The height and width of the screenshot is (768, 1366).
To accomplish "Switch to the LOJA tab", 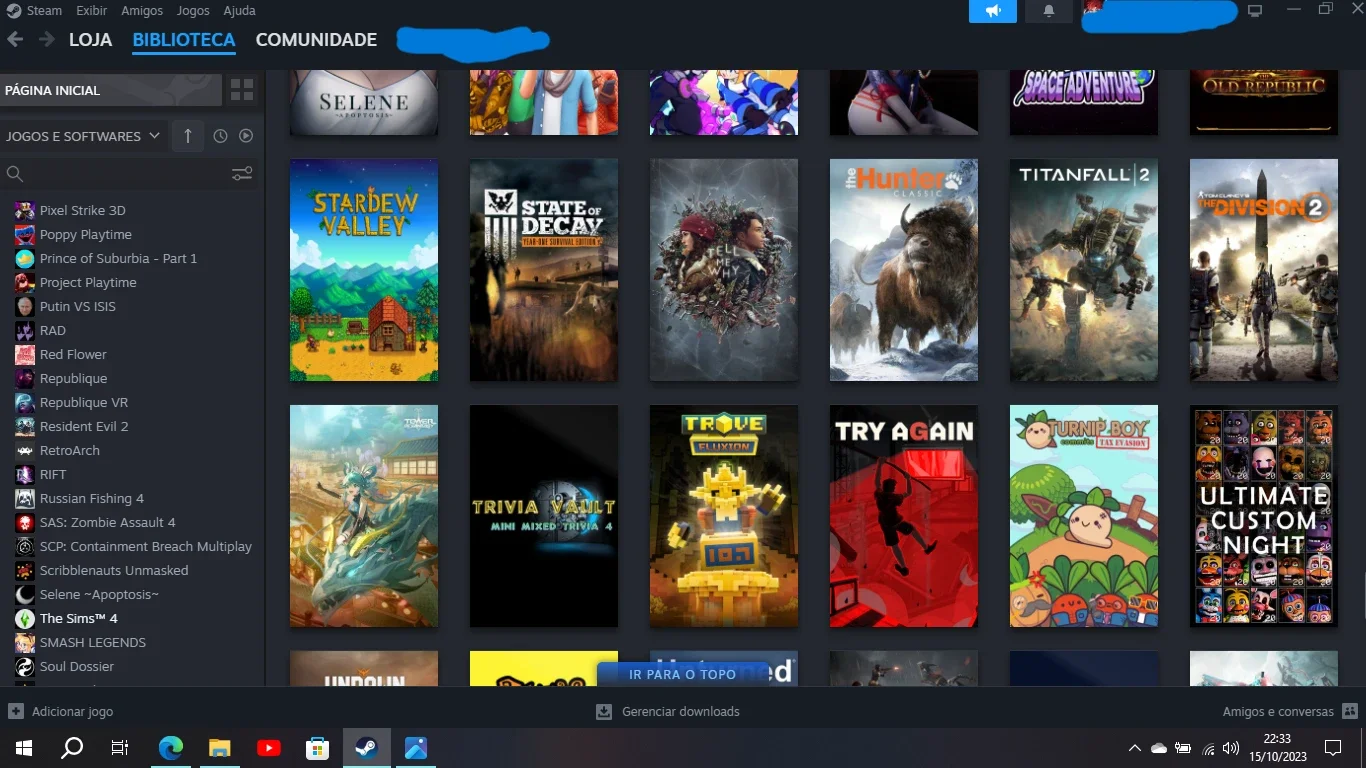I will pyautogui.click(x=90, y=40).
